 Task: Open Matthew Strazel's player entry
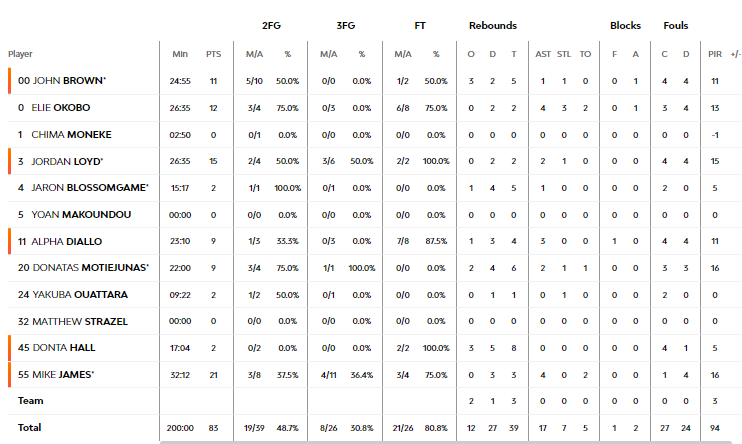(80, 322)
